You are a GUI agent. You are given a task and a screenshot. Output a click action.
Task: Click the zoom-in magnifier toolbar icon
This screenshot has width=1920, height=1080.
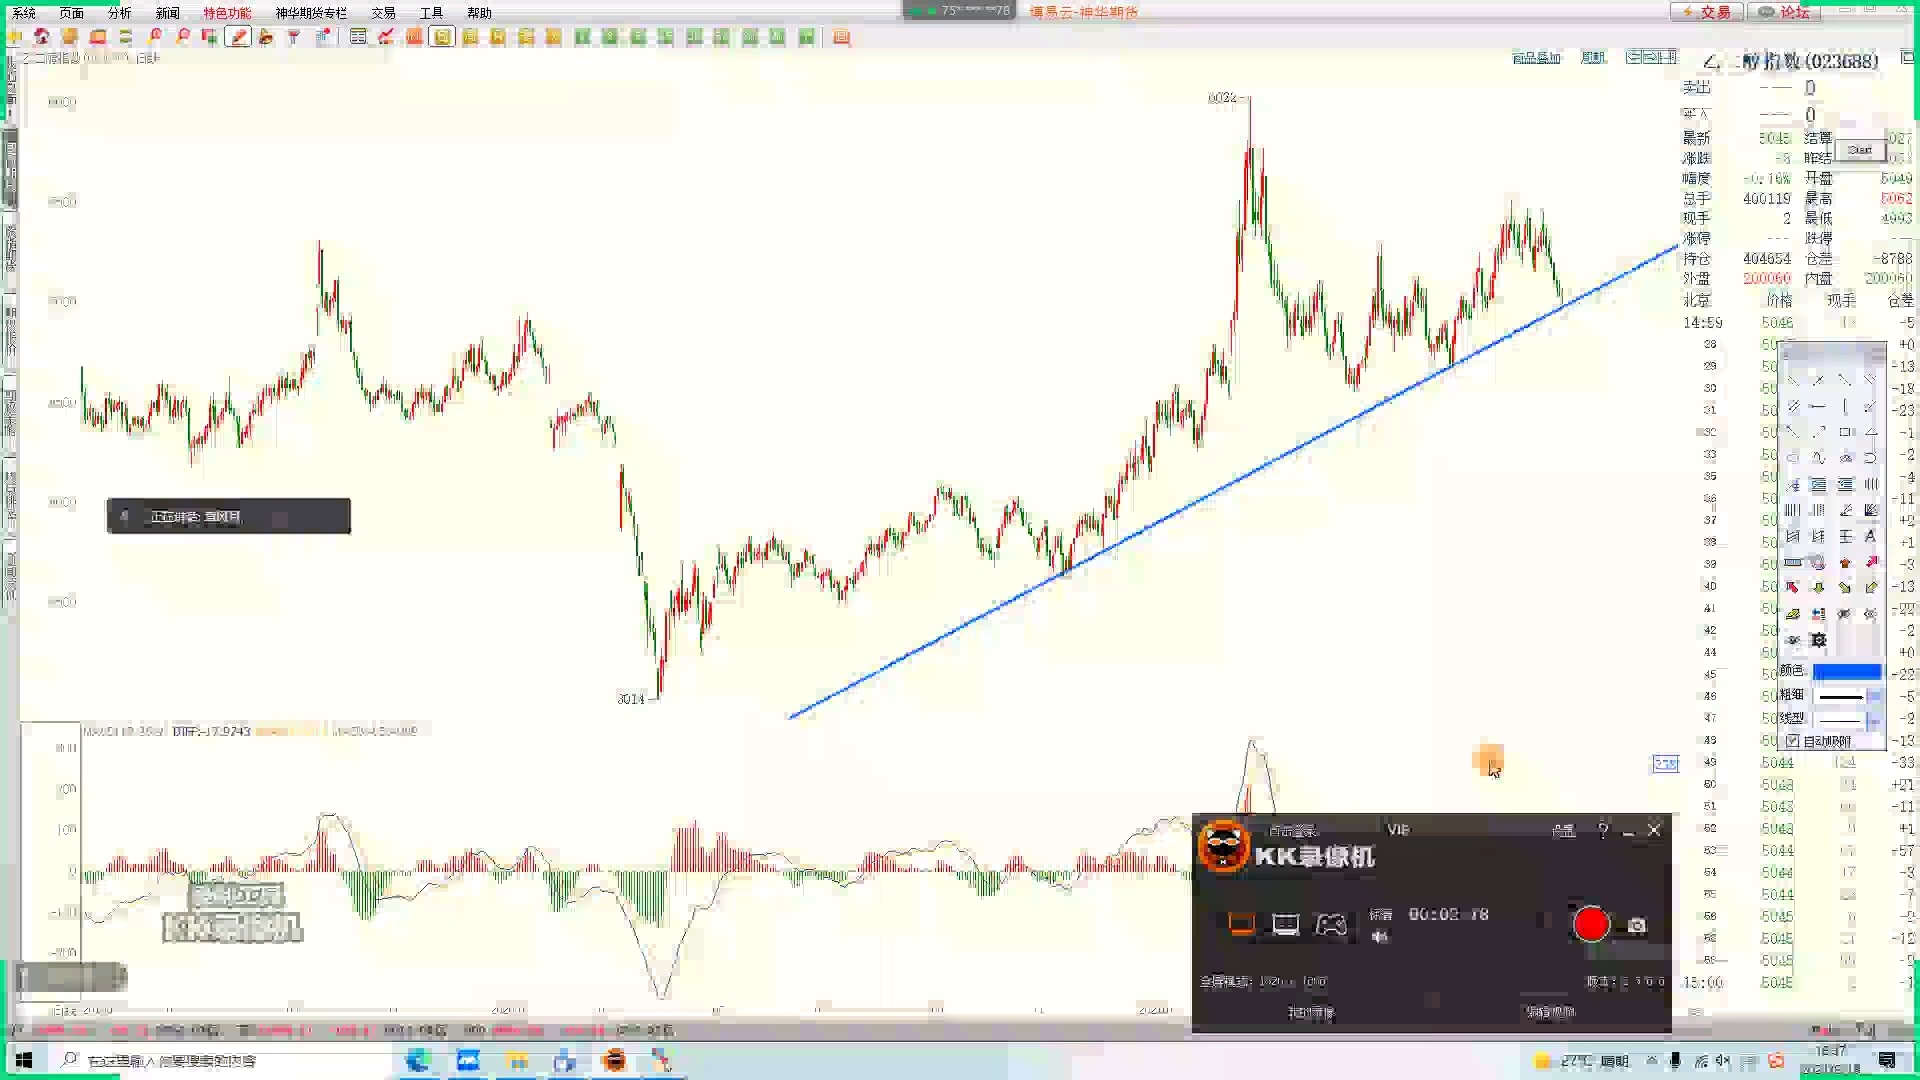[x=155, y=37]
